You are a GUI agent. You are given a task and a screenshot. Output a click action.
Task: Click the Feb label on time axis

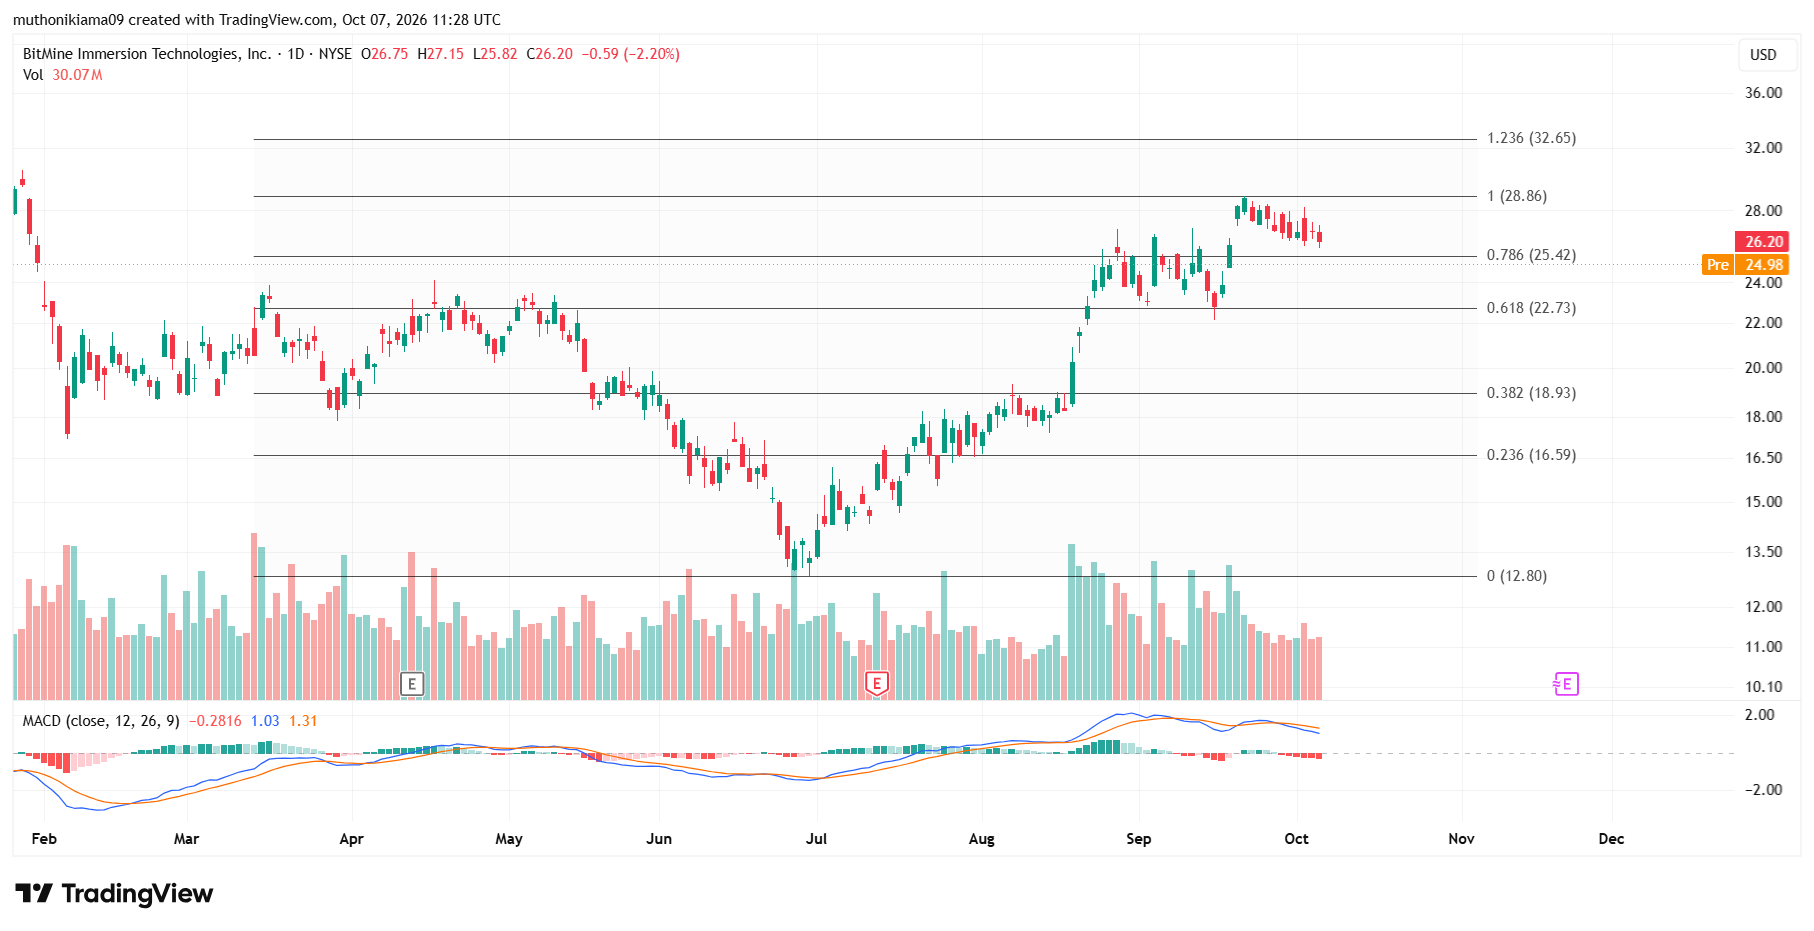coord(44,839)
